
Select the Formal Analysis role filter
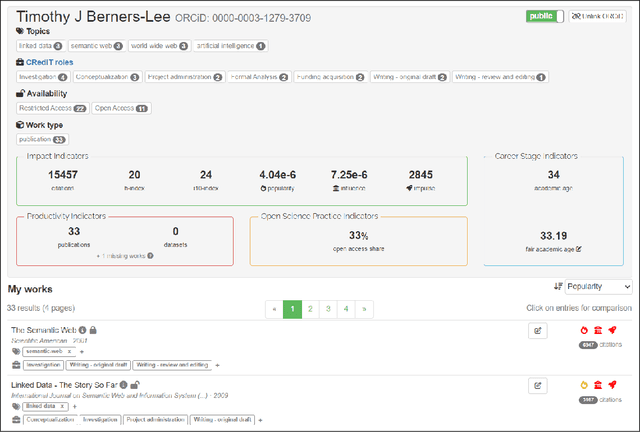(x=259, y=77)
